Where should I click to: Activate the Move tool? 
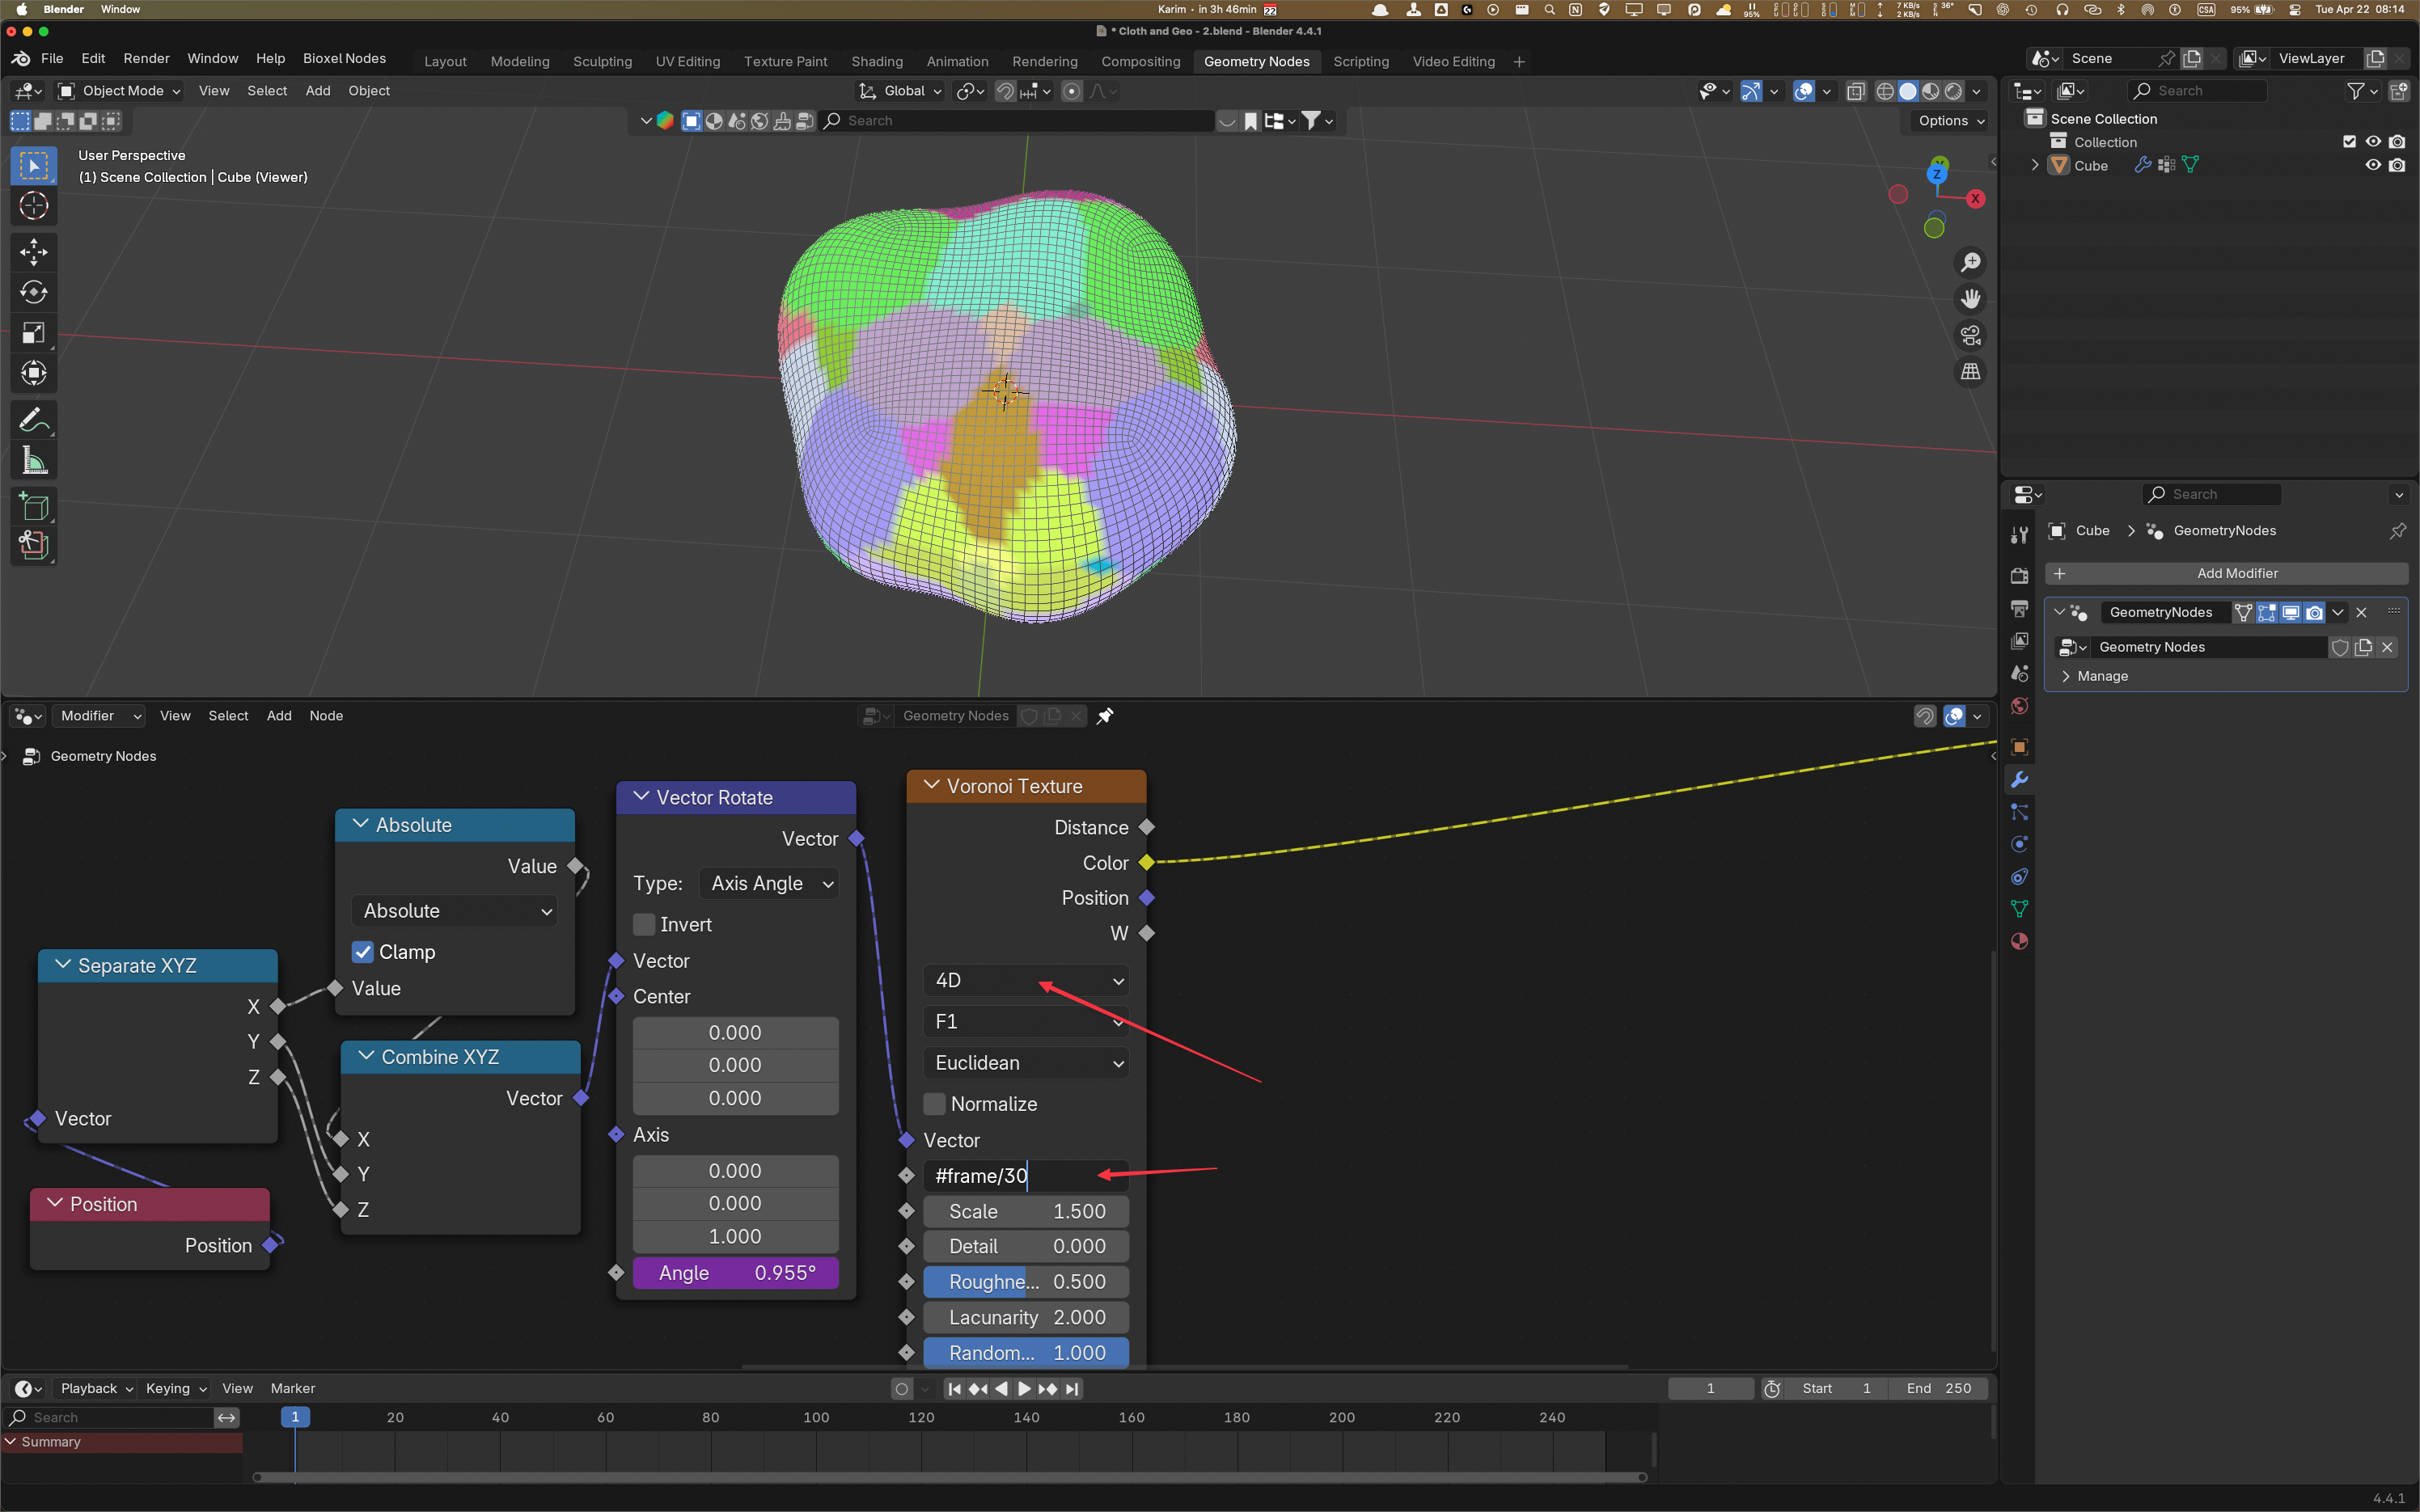[x=34, y=252]
